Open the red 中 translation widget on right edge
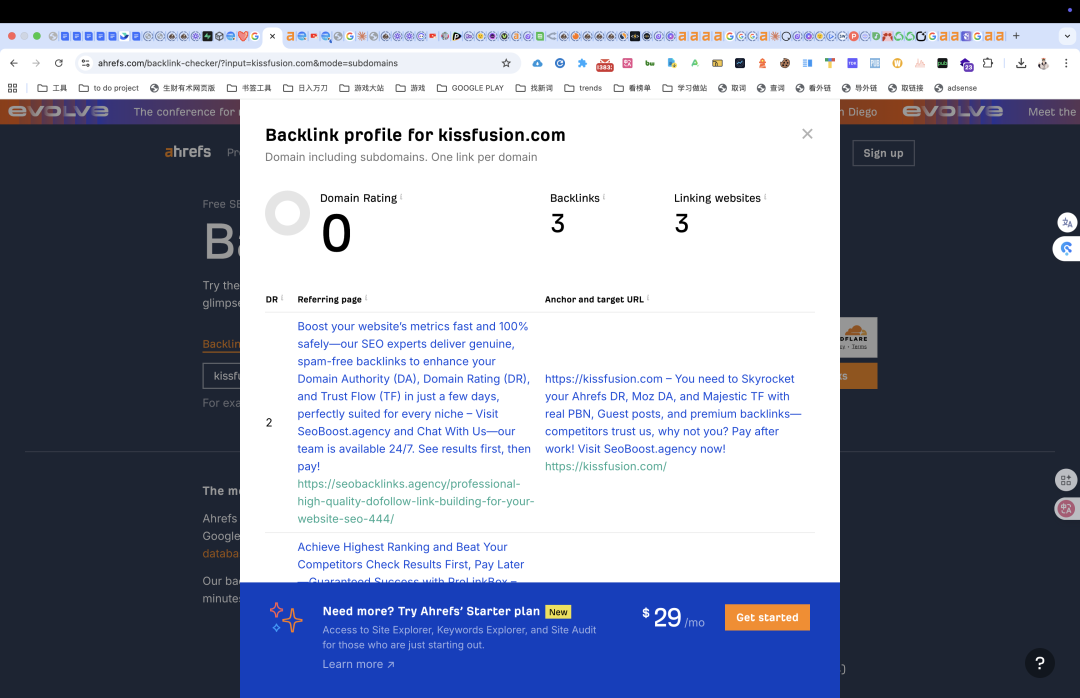This screenshot has width=1080, height=698. click(x=1066, y=509)
